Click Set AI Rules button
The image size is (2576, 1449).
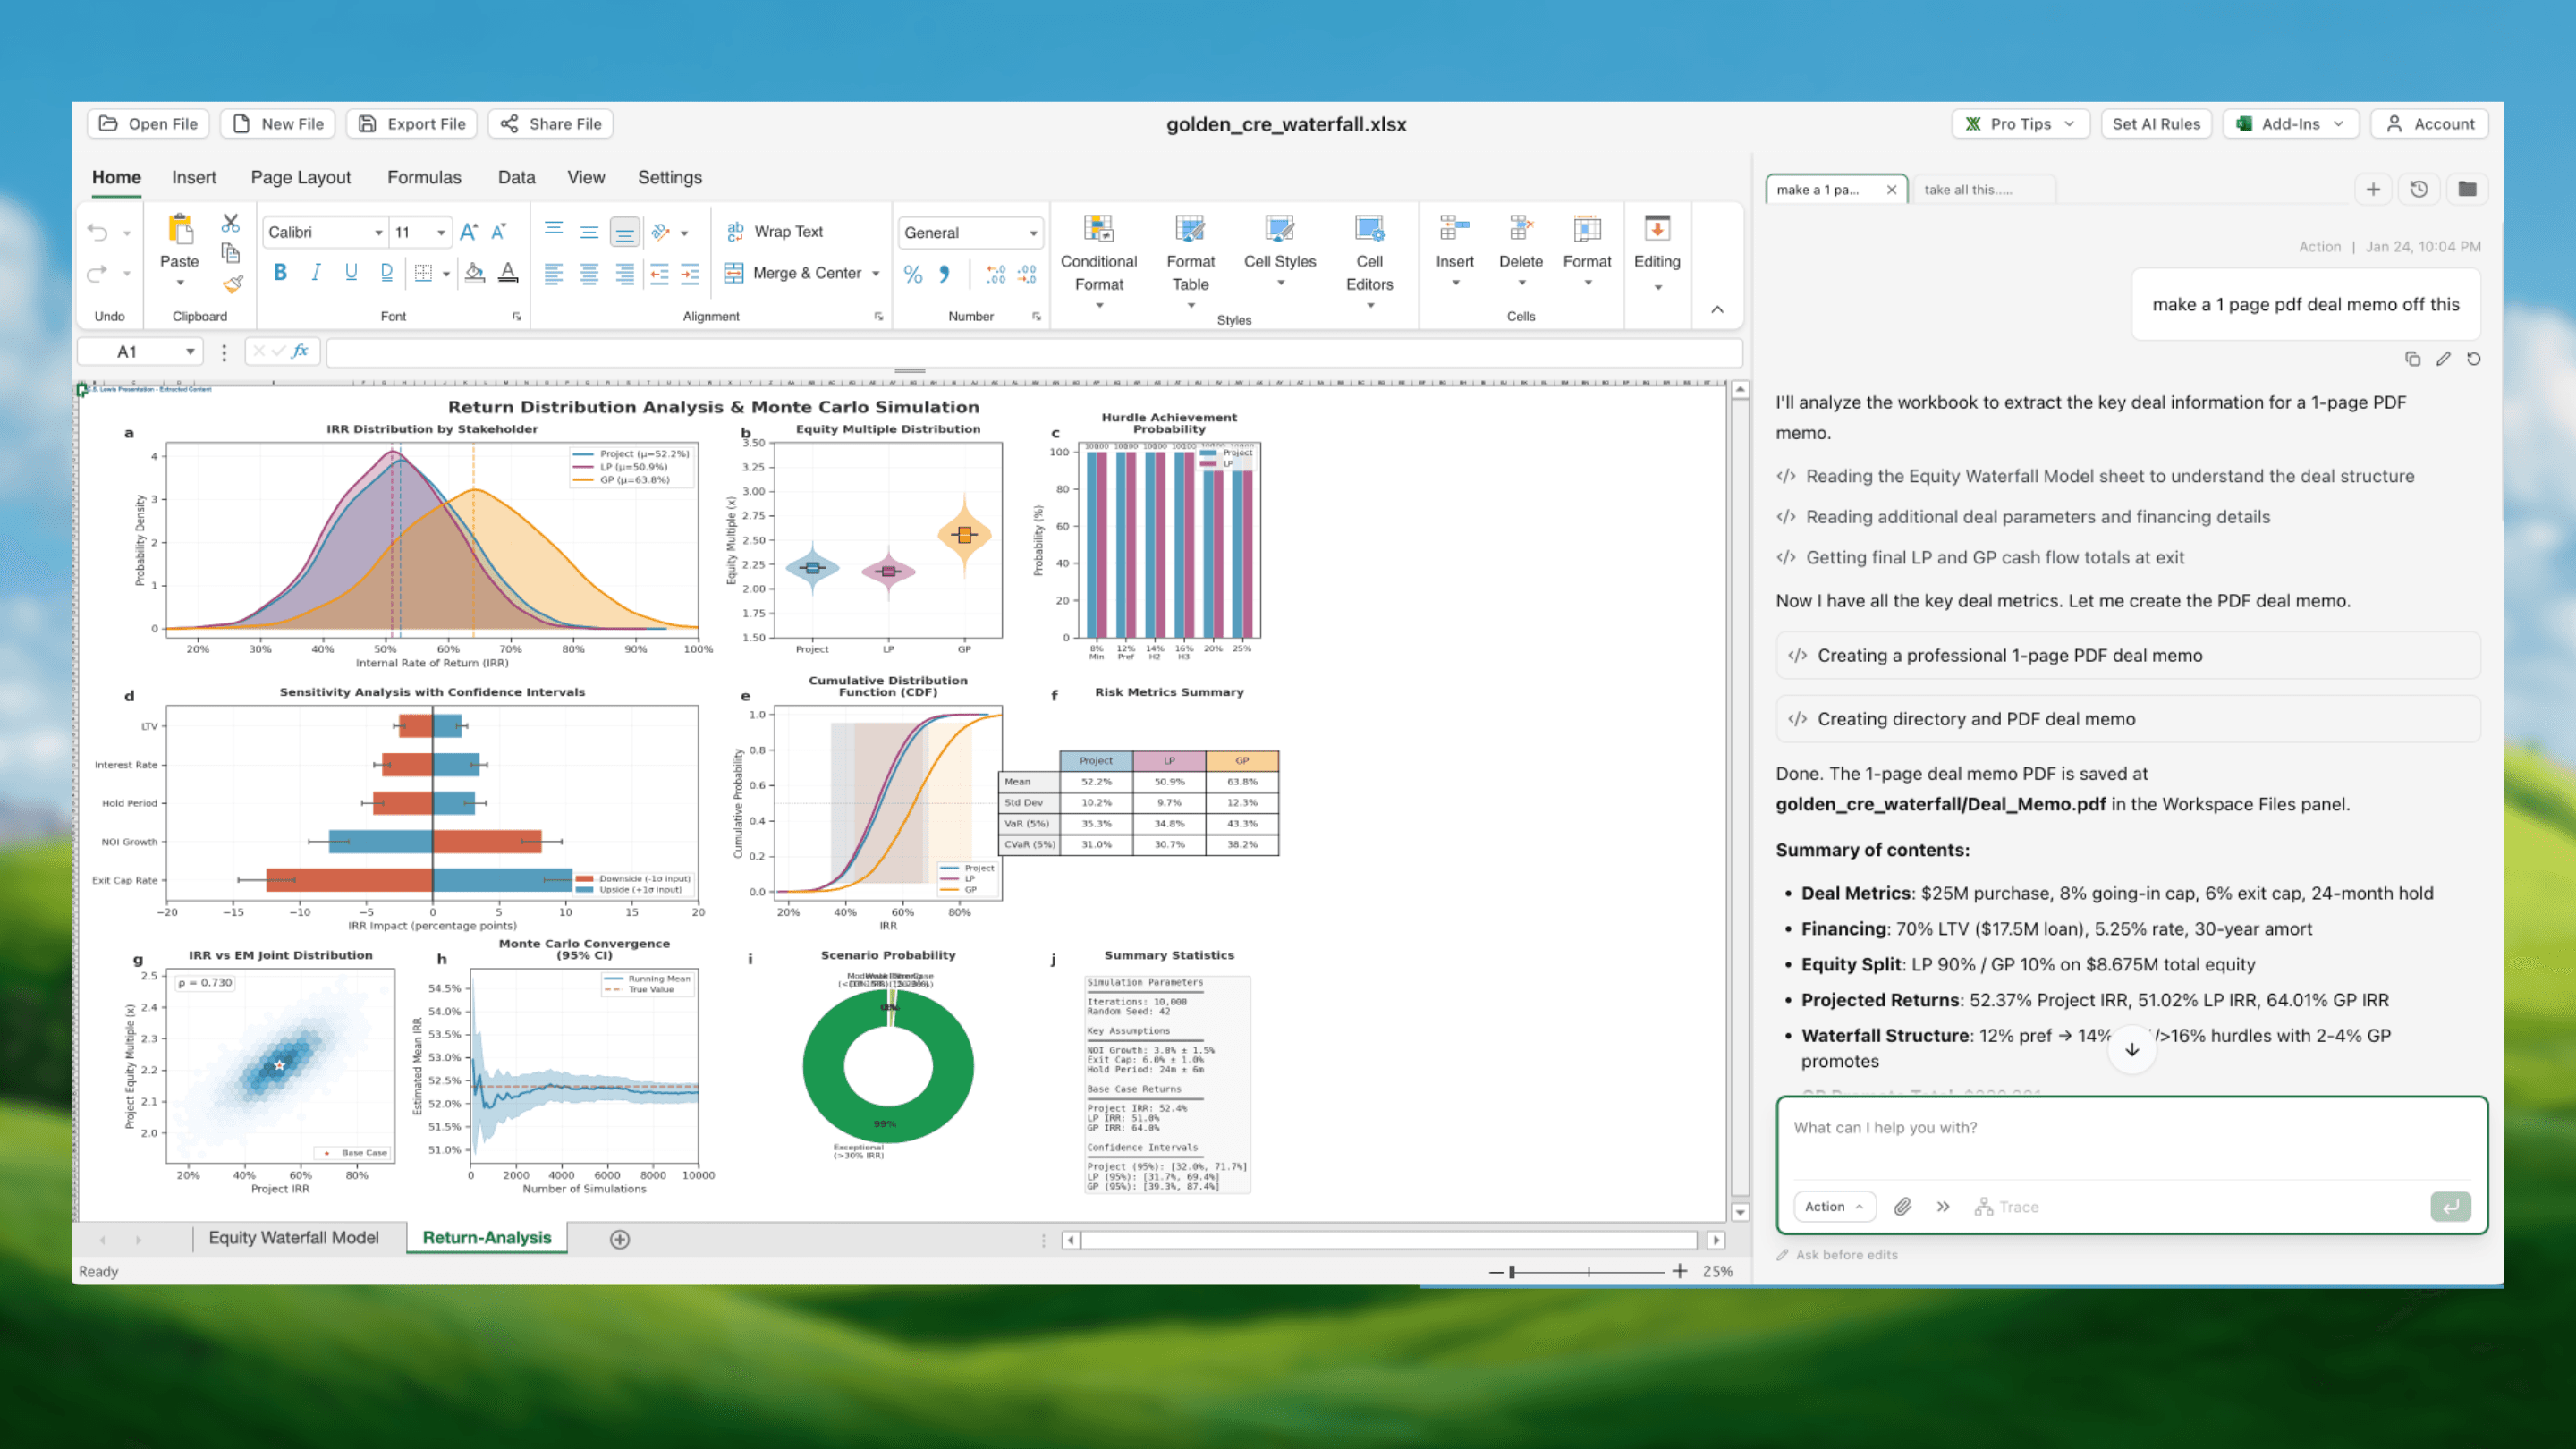(2156, 124)
